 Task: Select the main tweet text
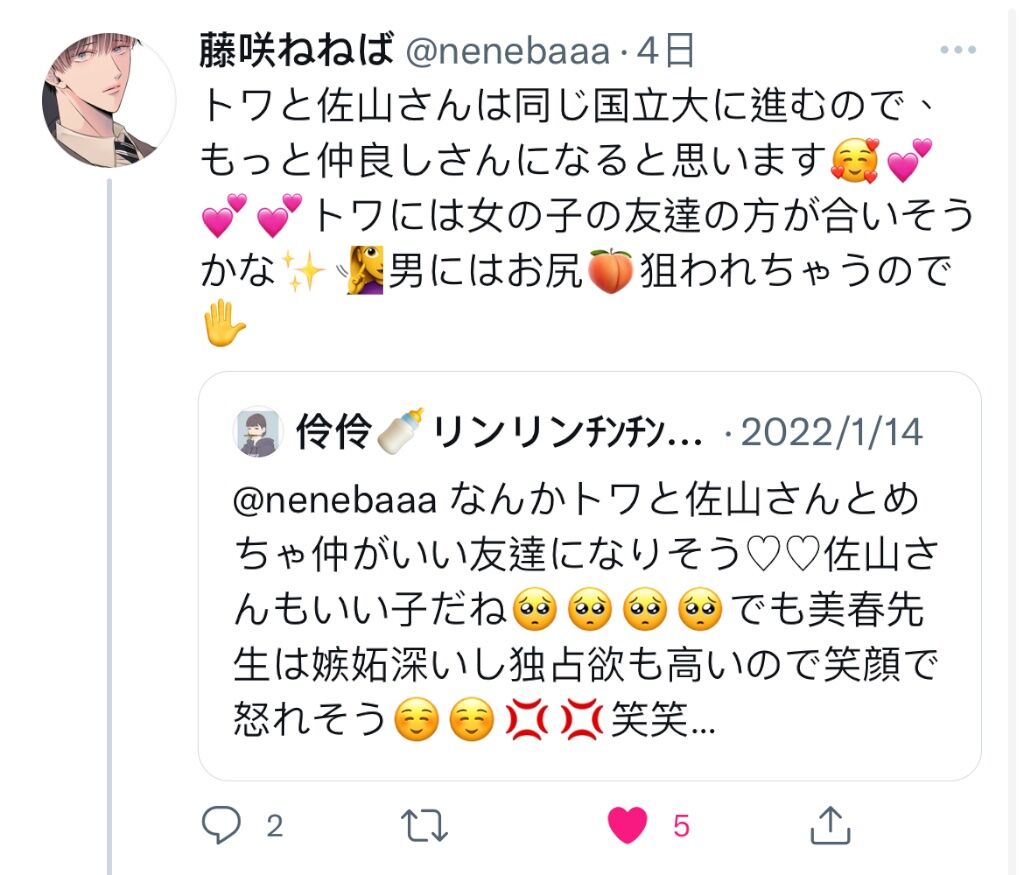click(x=587, y=215)
